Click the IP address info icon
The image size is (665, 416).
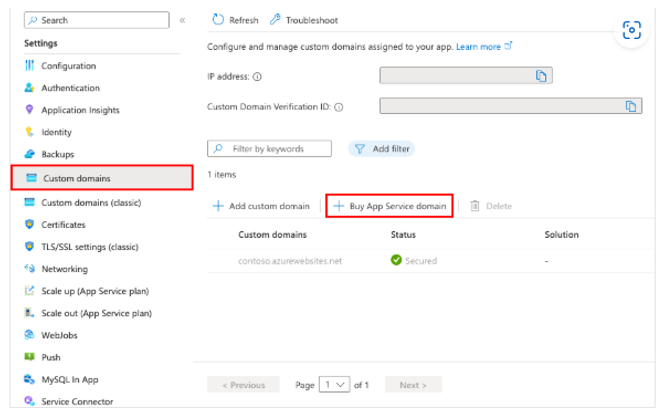click(258, 76)
